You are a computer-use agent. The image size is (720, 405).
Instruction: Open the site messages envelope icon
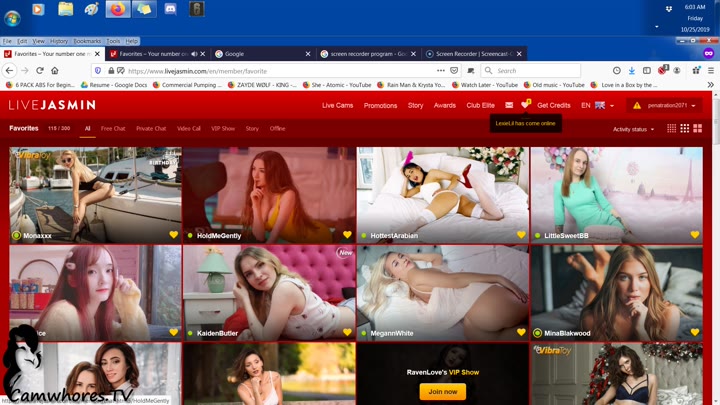point(509,105)
